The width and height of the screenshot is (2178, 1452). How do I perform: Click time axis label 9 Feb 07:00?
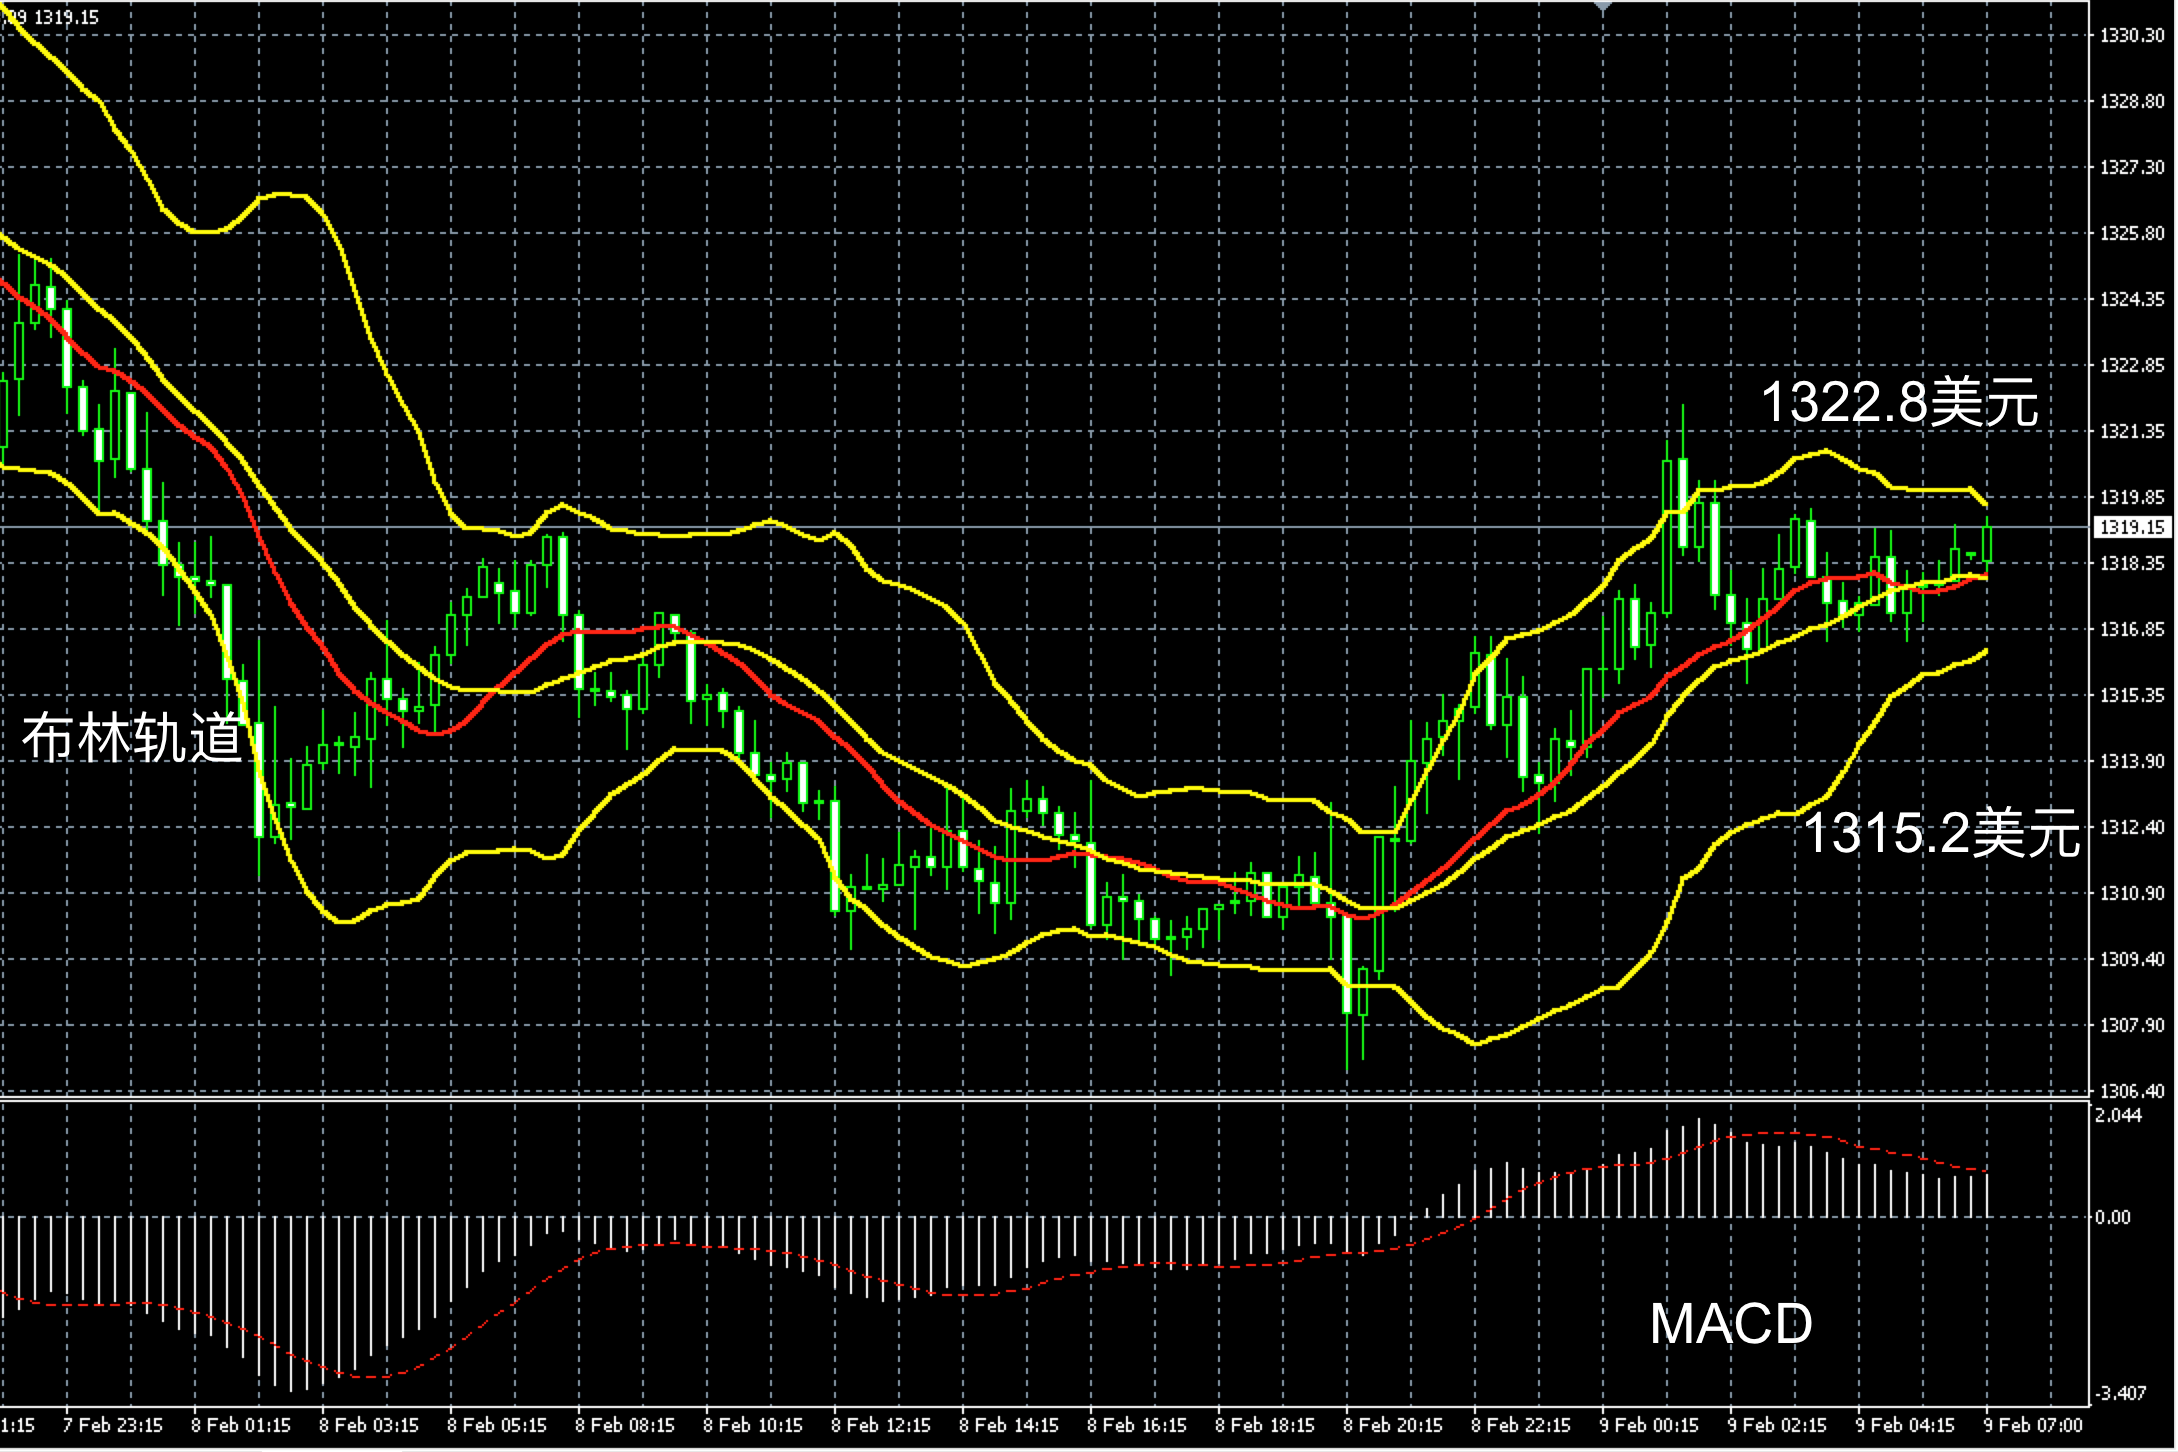[x=2033, y=1425]
